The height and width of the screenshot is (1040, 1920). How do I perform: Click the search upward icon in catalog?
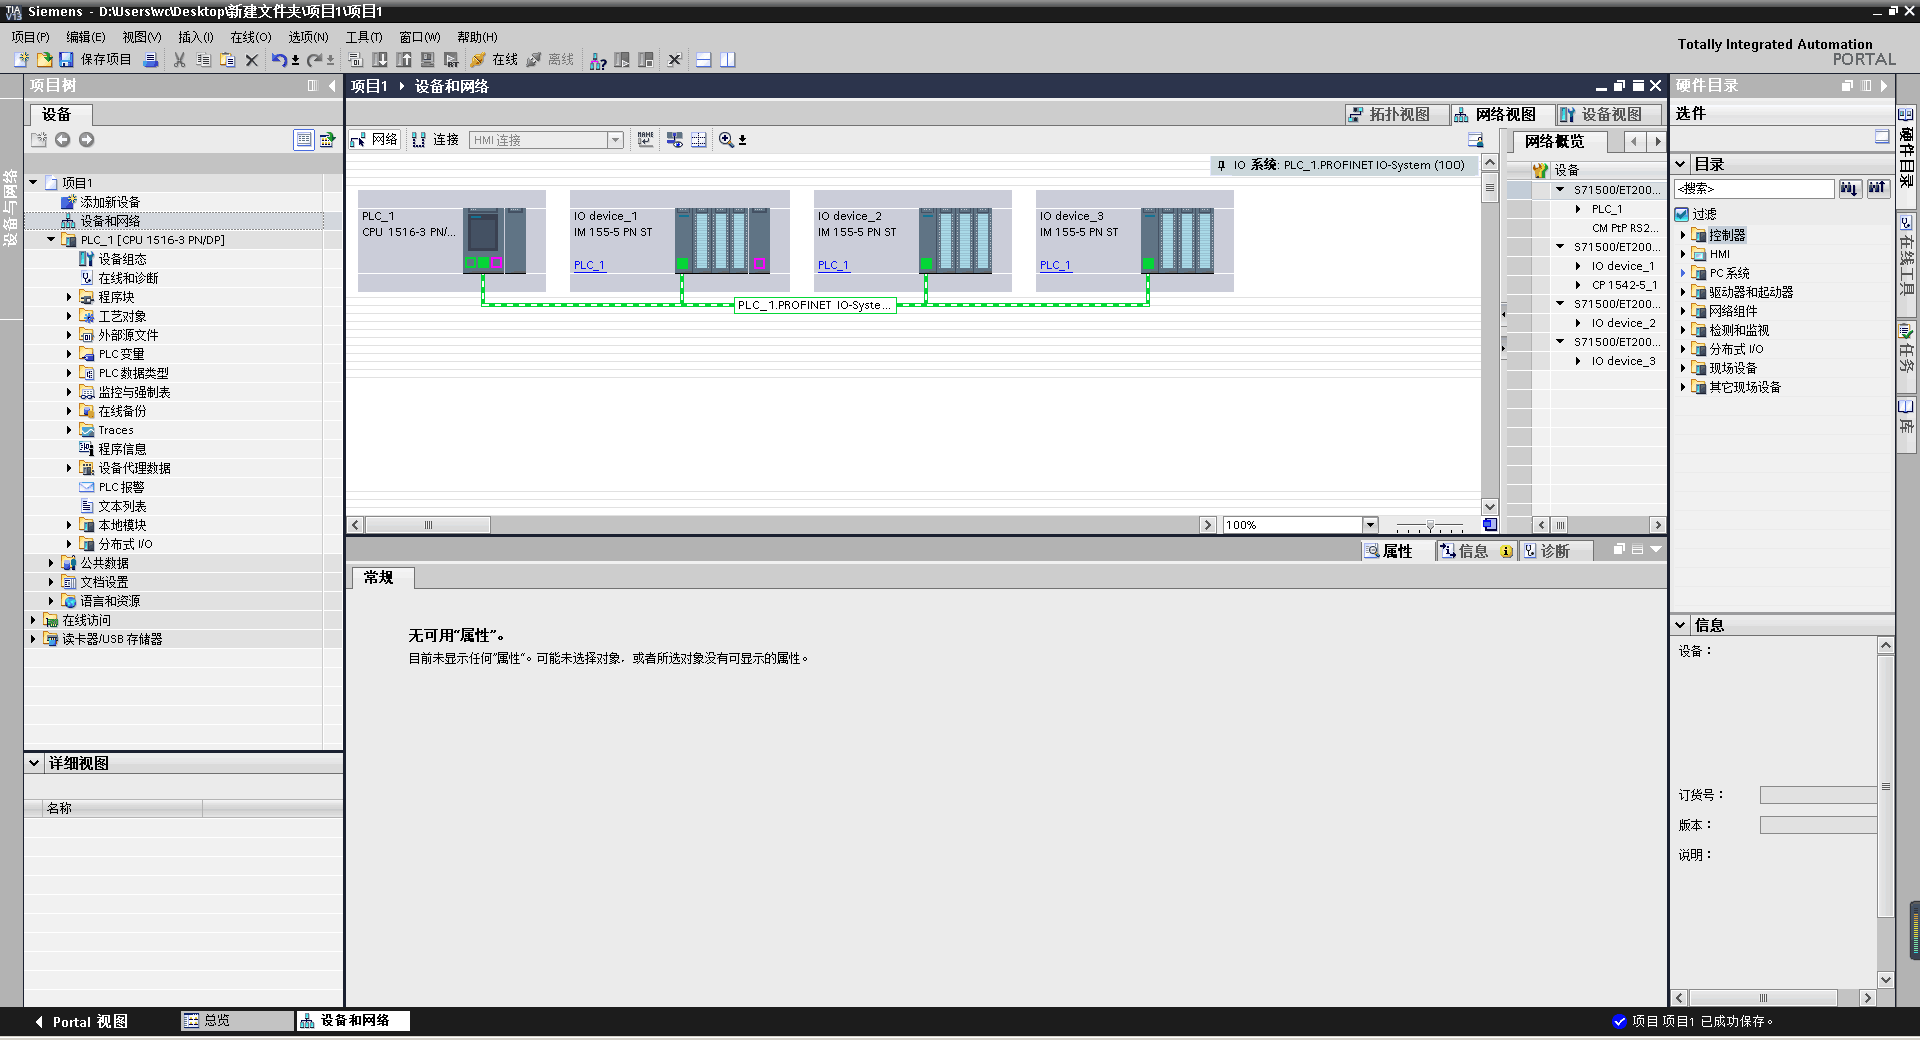click(1877, 188)
